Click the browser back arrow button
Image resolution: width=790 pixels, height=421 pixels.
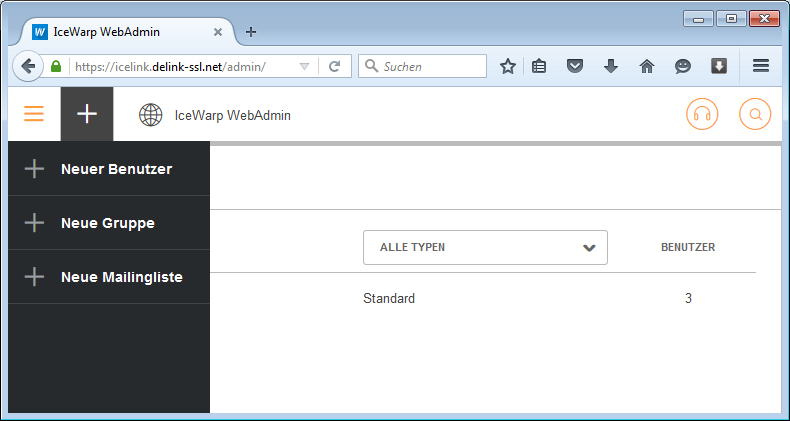(x=28, y=66)
